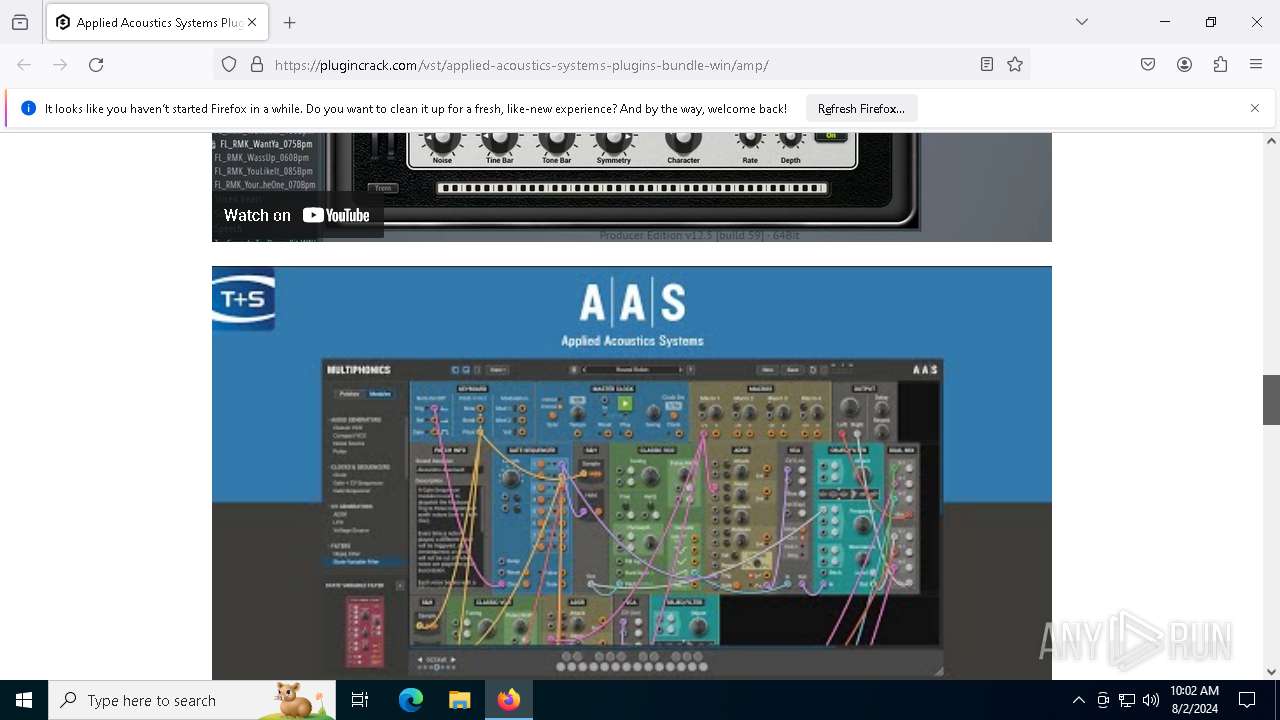Bookmark this page with star icon
The image size is (1280, 720).
click(1015, 65)
